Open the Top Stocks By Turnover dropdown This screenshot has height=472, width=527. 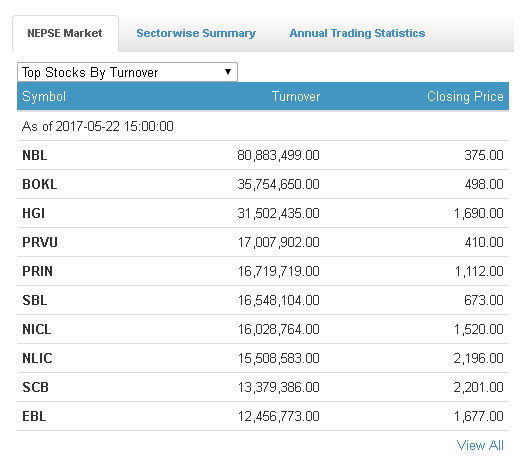(127, 72)
